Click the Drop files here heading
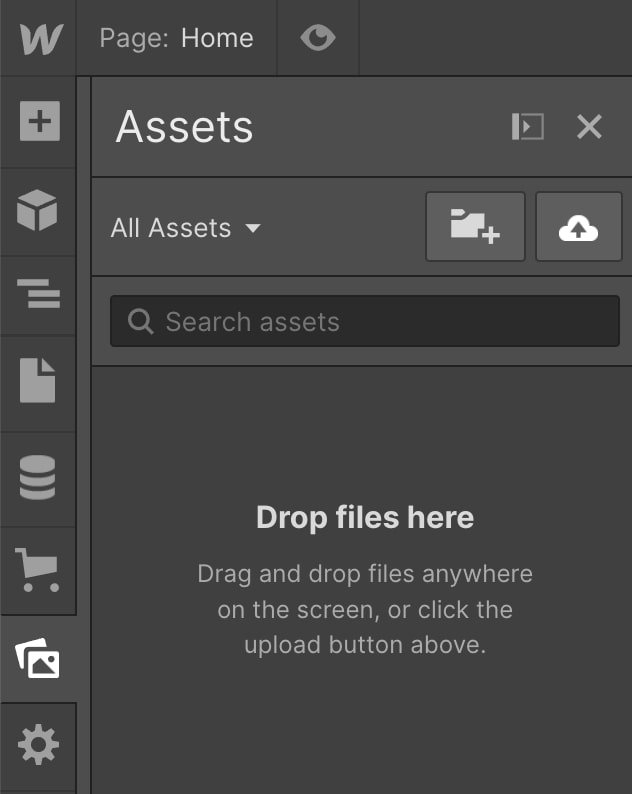The width and height of the screenshot is (632, 794). coord(365,518)
